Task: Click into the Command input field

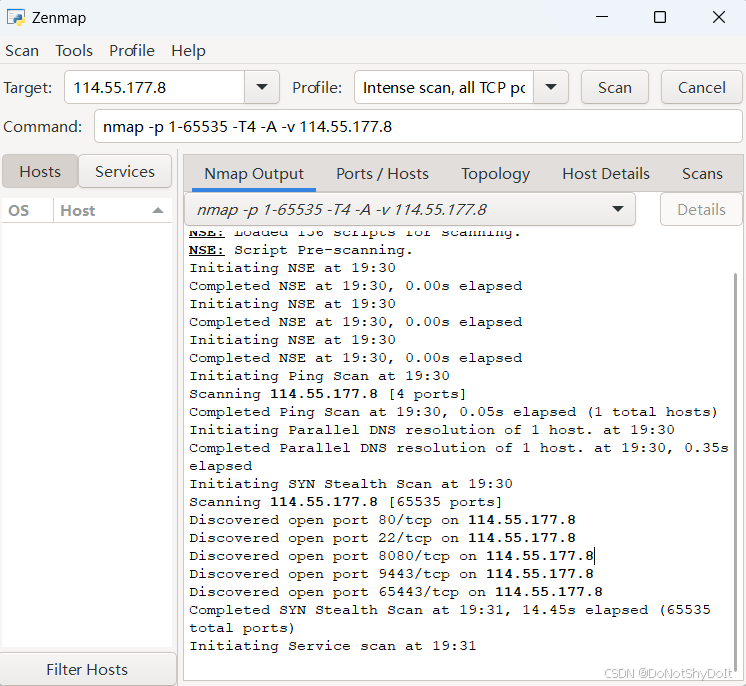Action: click(x=418, y=127)
